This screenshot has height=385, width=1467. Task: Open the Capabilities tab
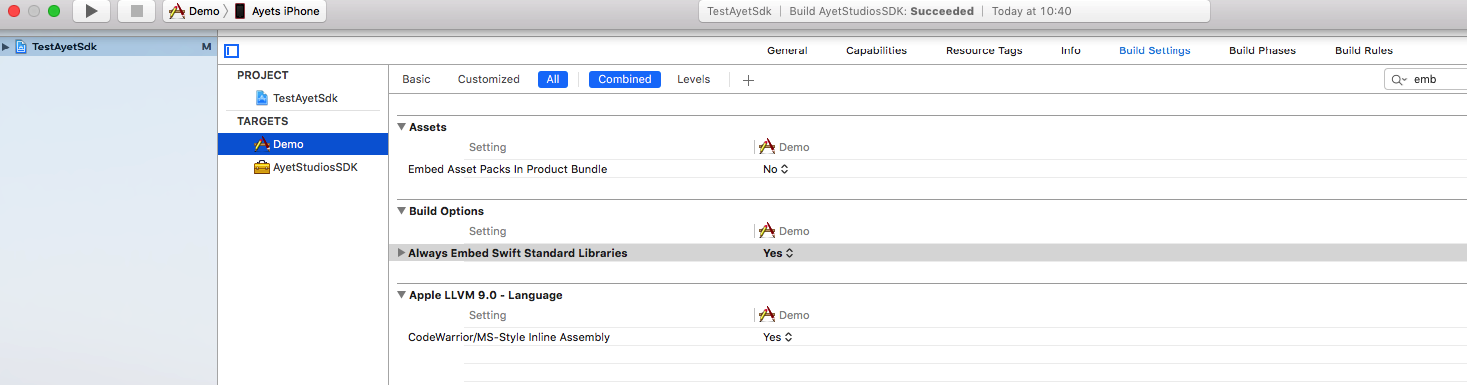pyautogui.click(x=876, y=50)
